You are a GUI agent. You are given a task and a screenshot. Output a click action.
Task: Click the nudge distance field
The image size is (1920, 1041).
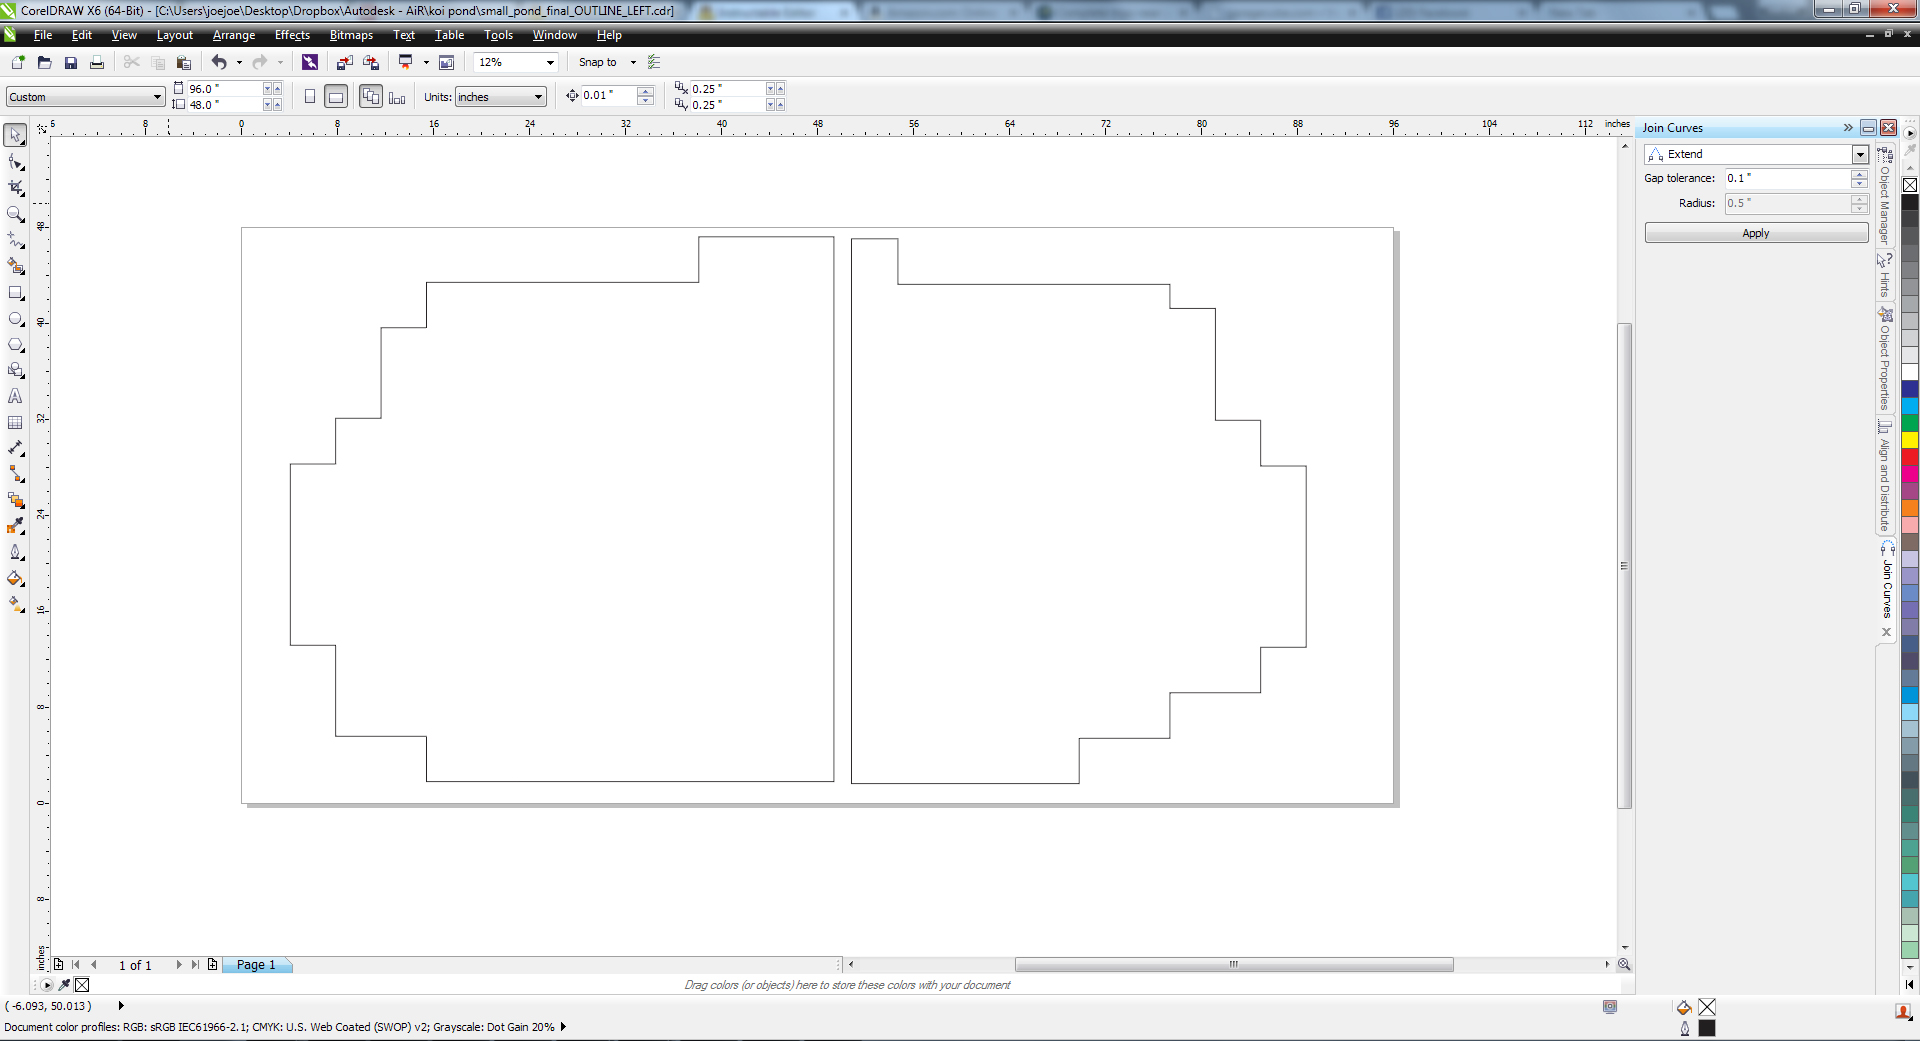[x=609, y=96]
